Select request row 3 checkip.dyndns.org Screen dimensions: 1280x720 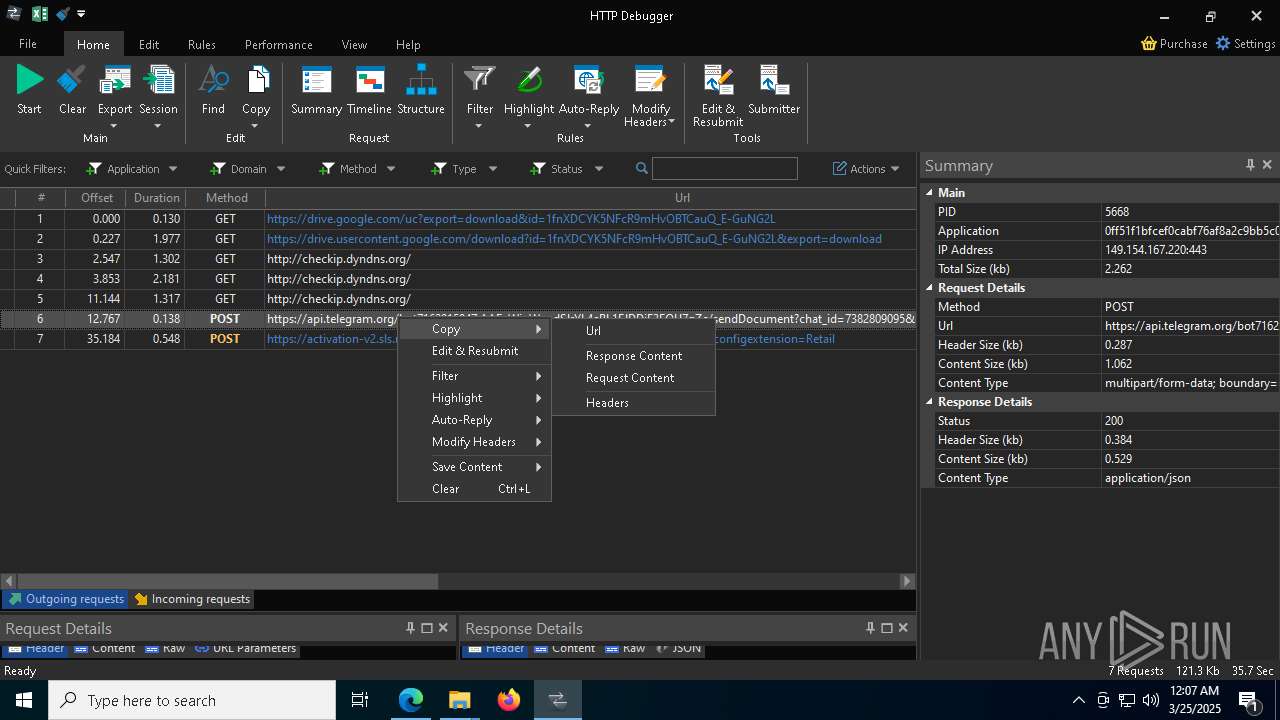[x=458, y=259]
